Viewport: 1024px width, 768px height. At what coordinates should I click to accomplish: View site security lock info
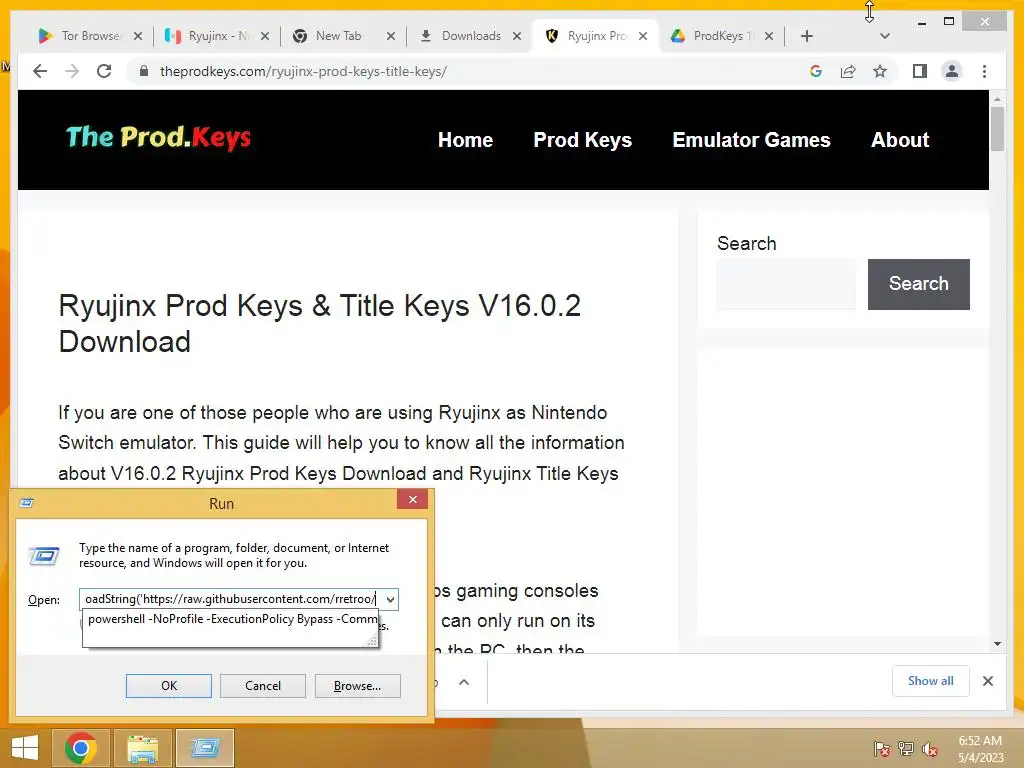[x=144, y=71]
